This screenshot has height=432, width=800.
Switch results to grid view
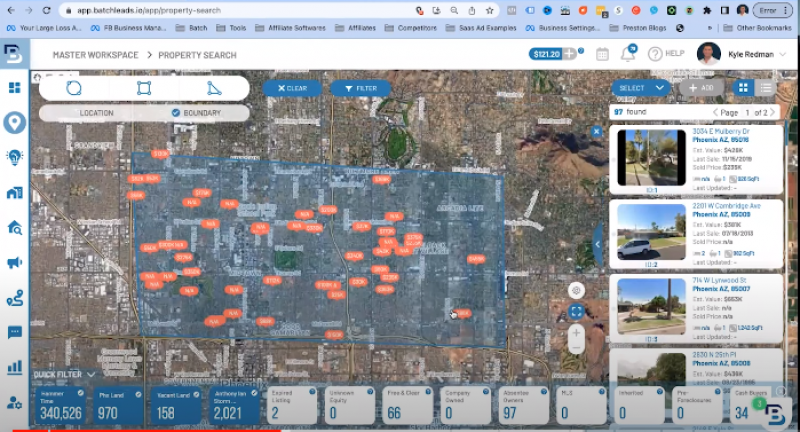743,88
